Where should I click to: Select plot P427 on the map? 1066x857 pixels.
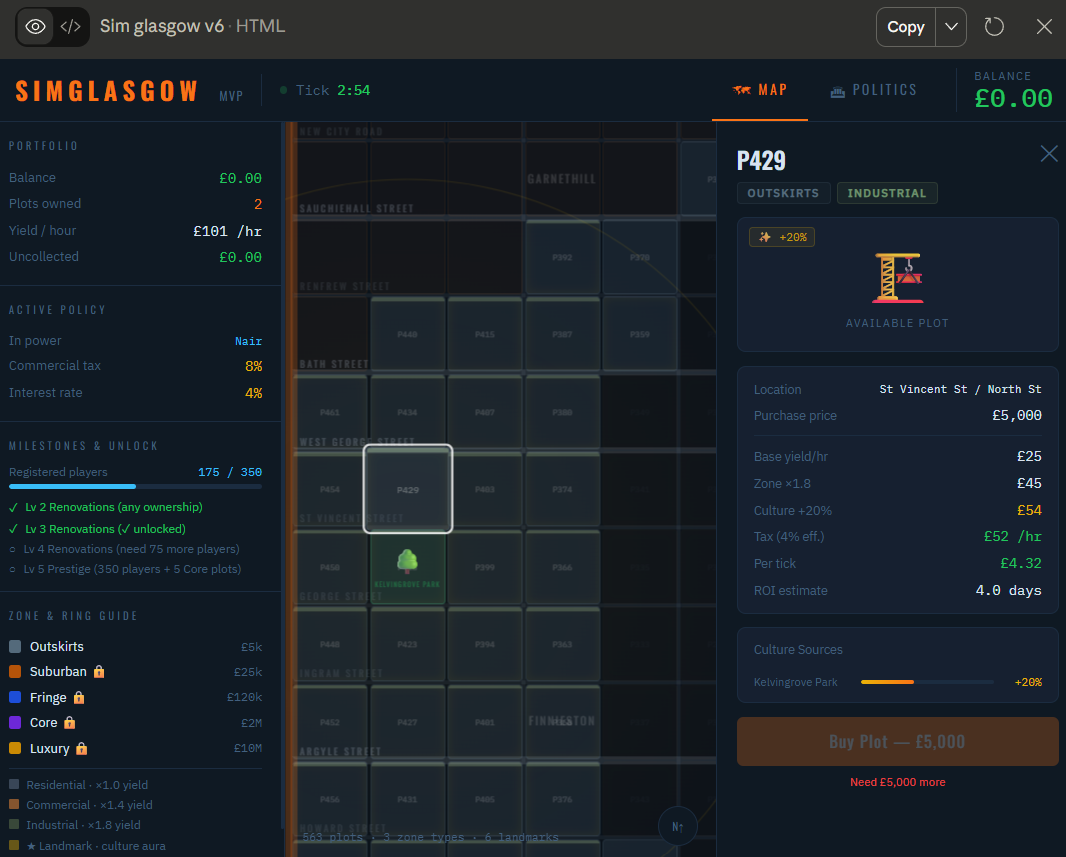tap(407, 722)
